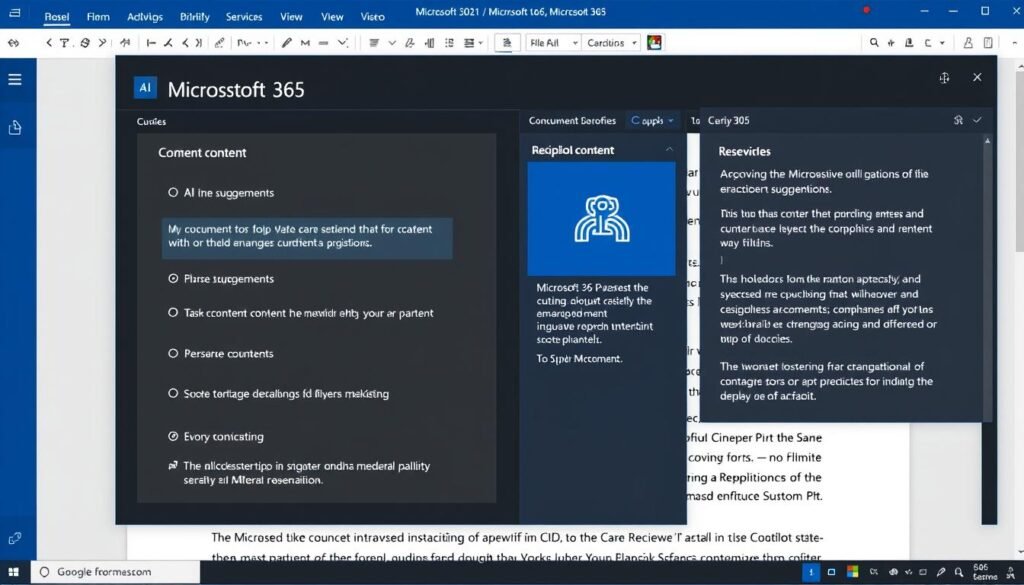The width and height of the screenshot is (1024, 585).
Task: Click the M icon in the toolbar
Action: pos(305,43)
